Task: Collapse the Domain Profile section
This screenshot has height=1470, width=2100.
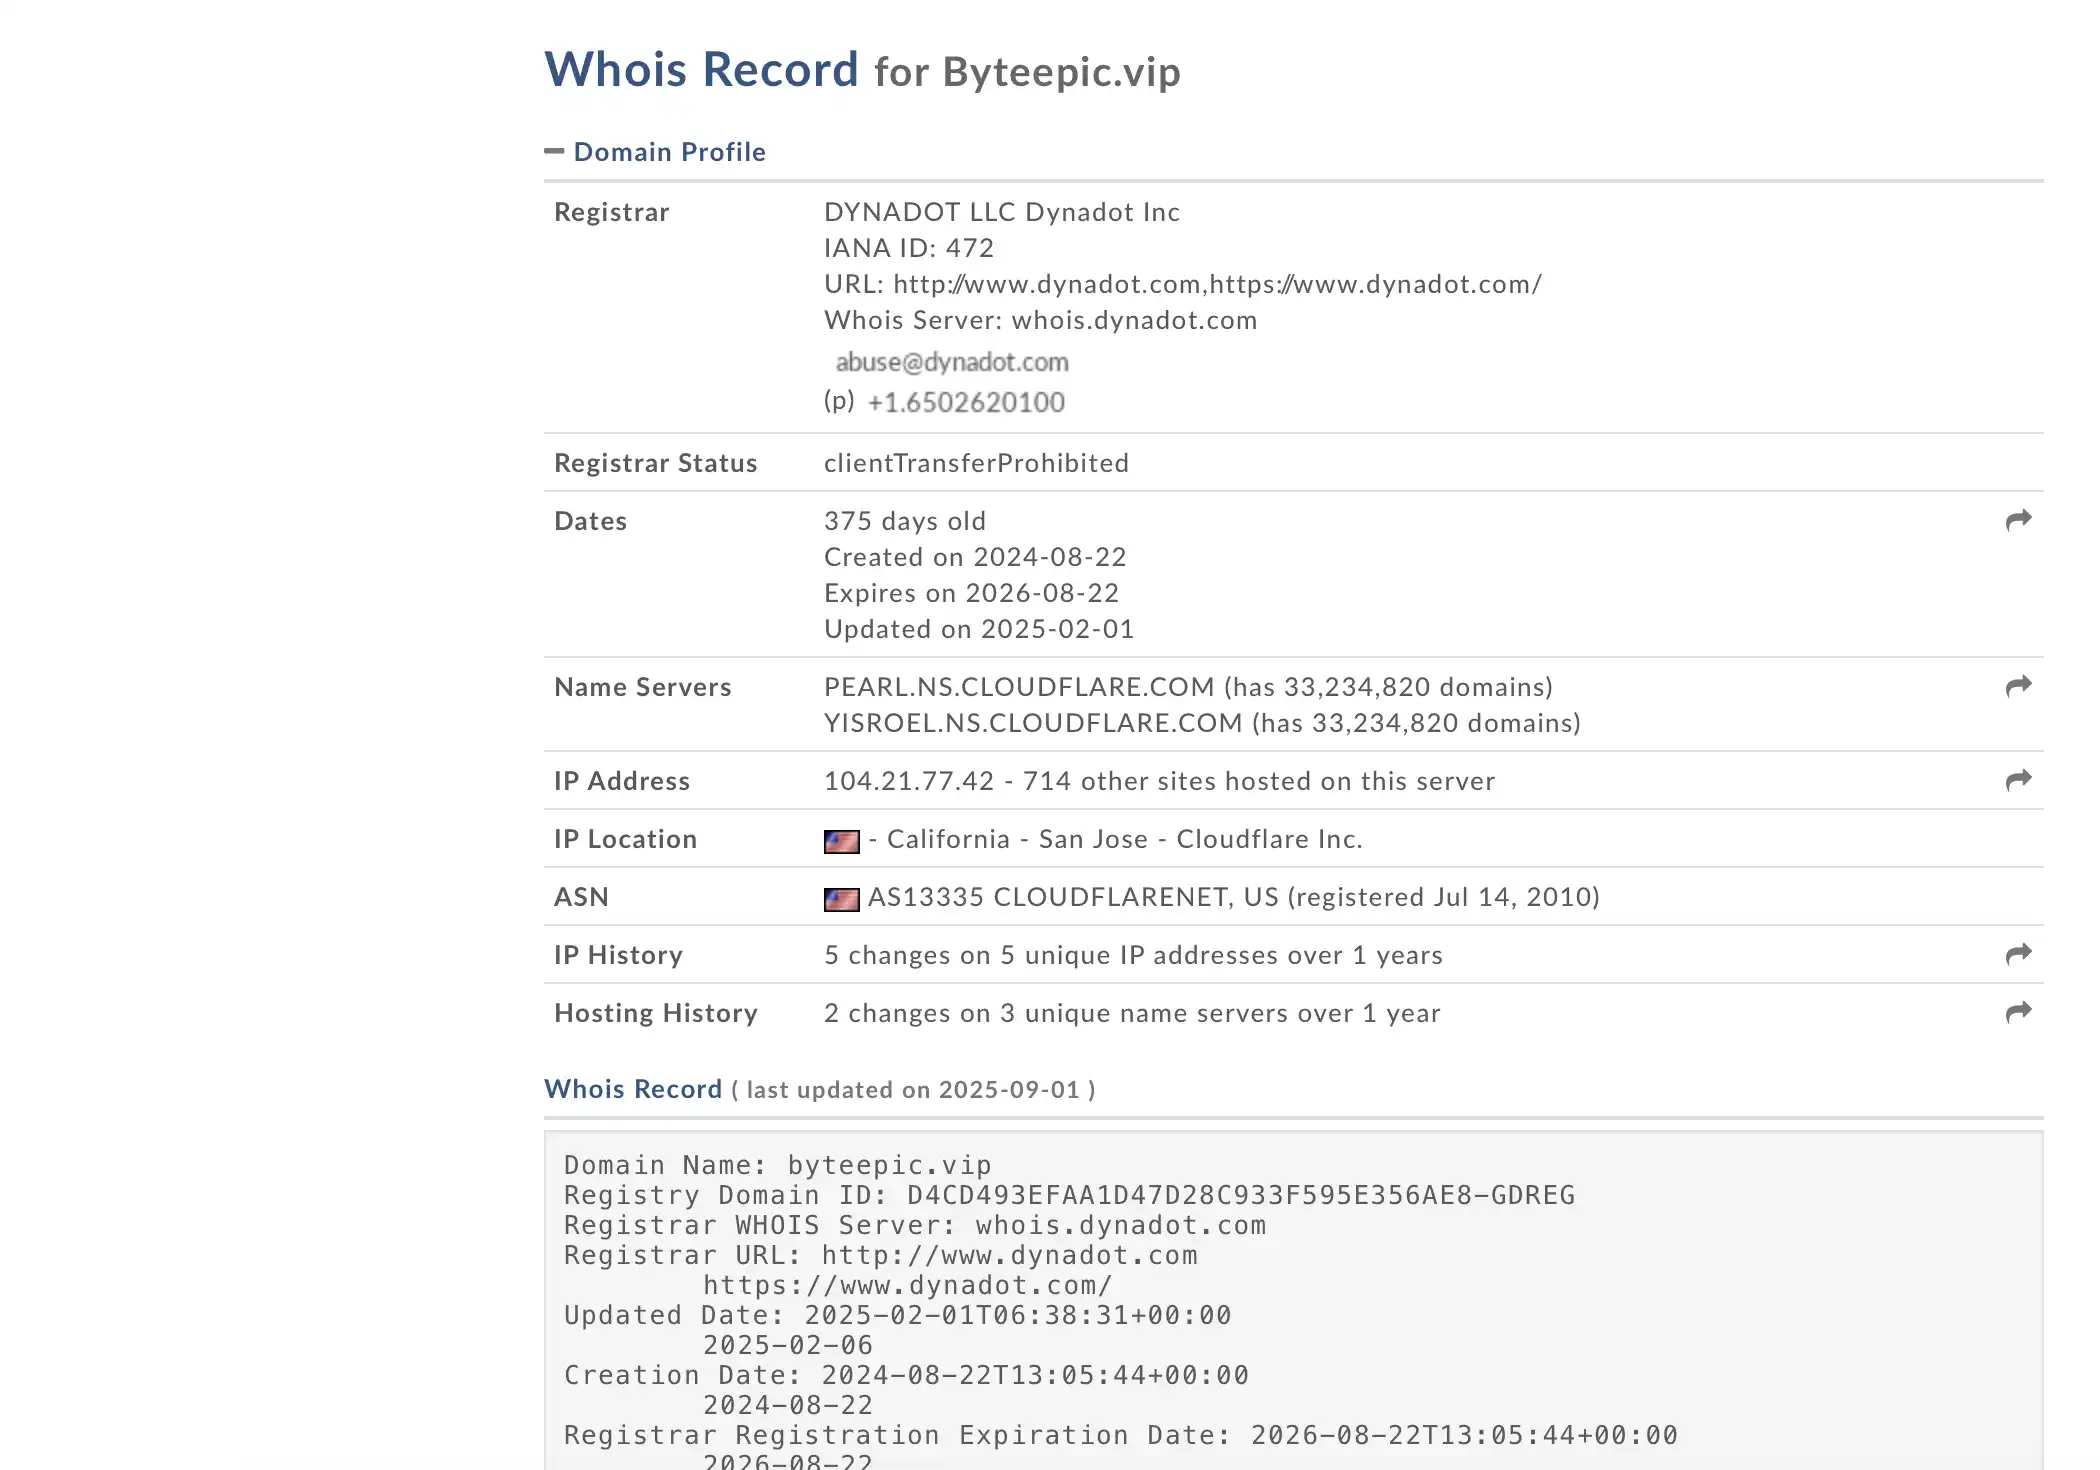Action: click(554, 152)
